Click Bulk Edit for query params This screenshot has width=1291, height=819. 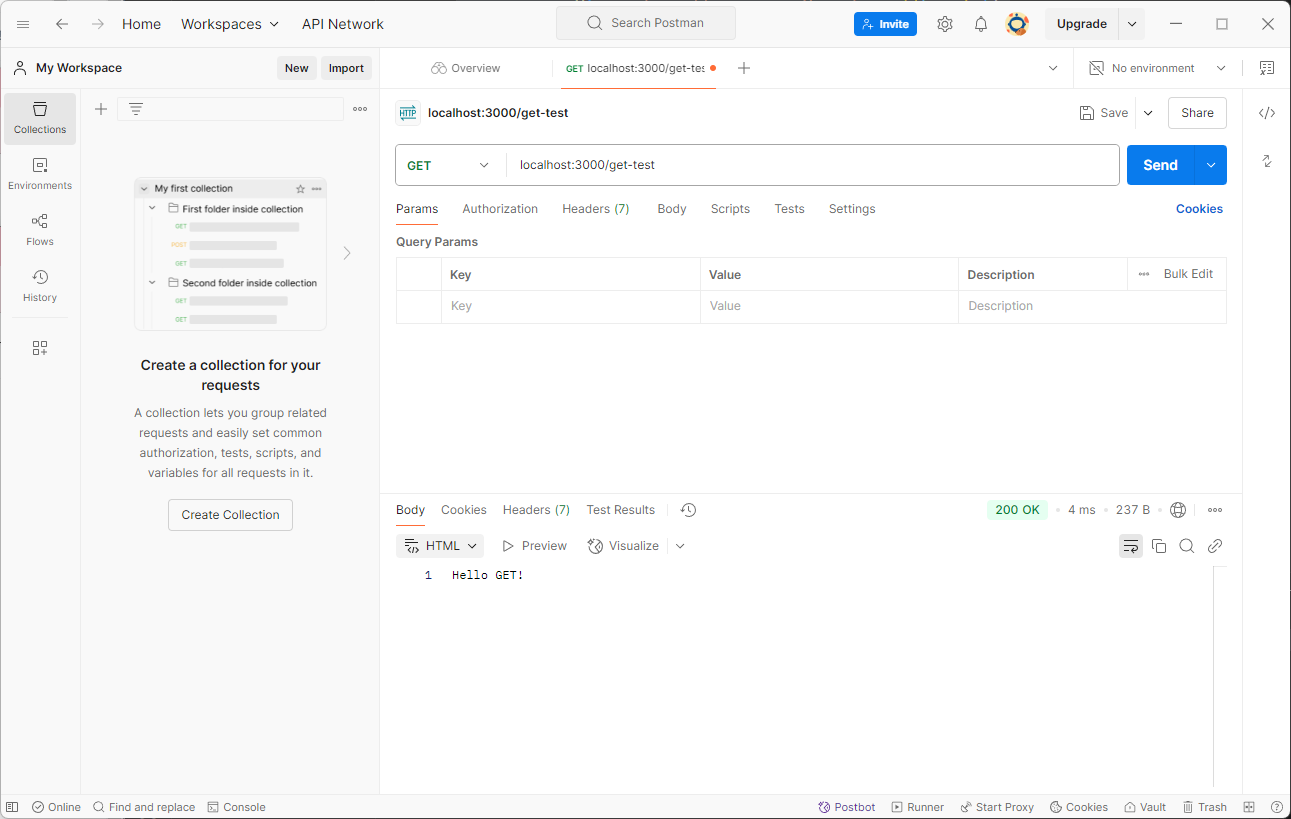[1188, 274]
